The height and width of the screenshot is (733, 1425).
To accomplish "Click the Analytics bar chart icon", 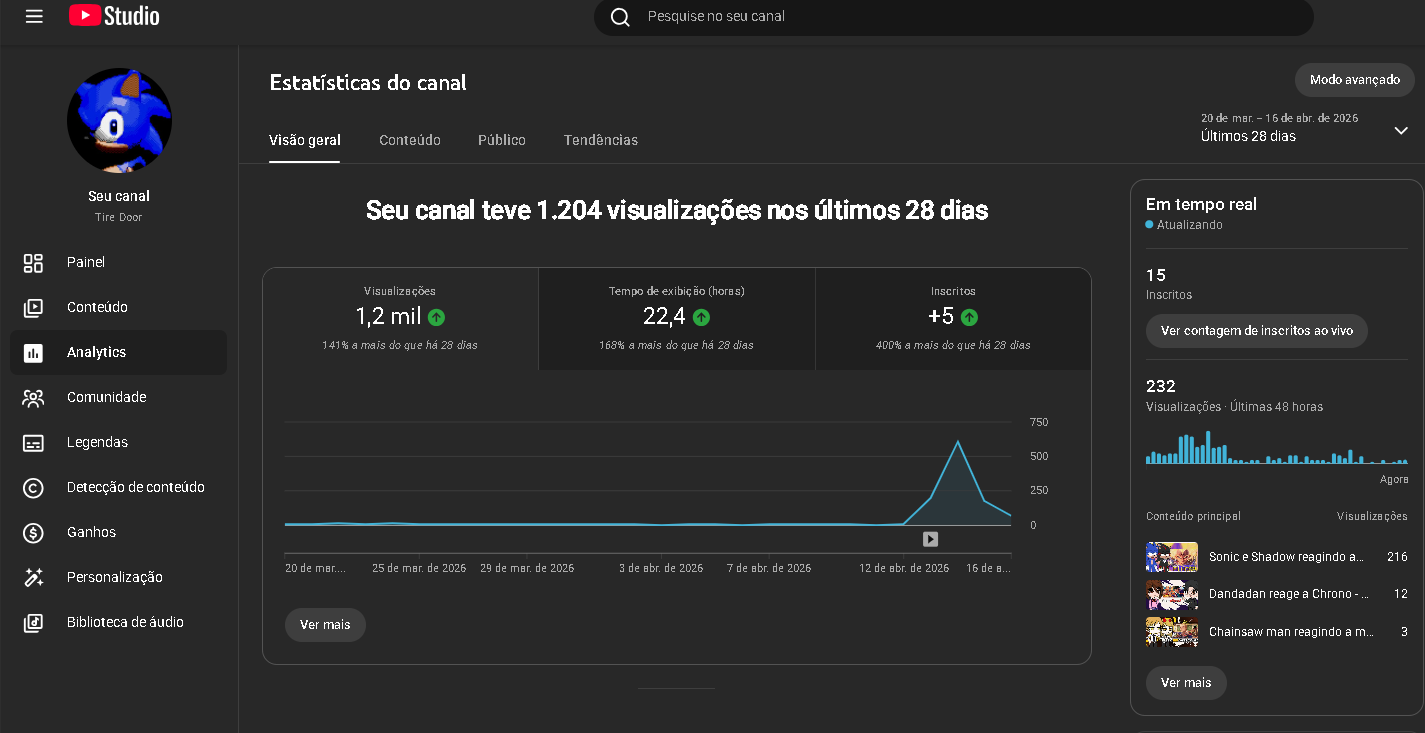I will tap(33, 352).
